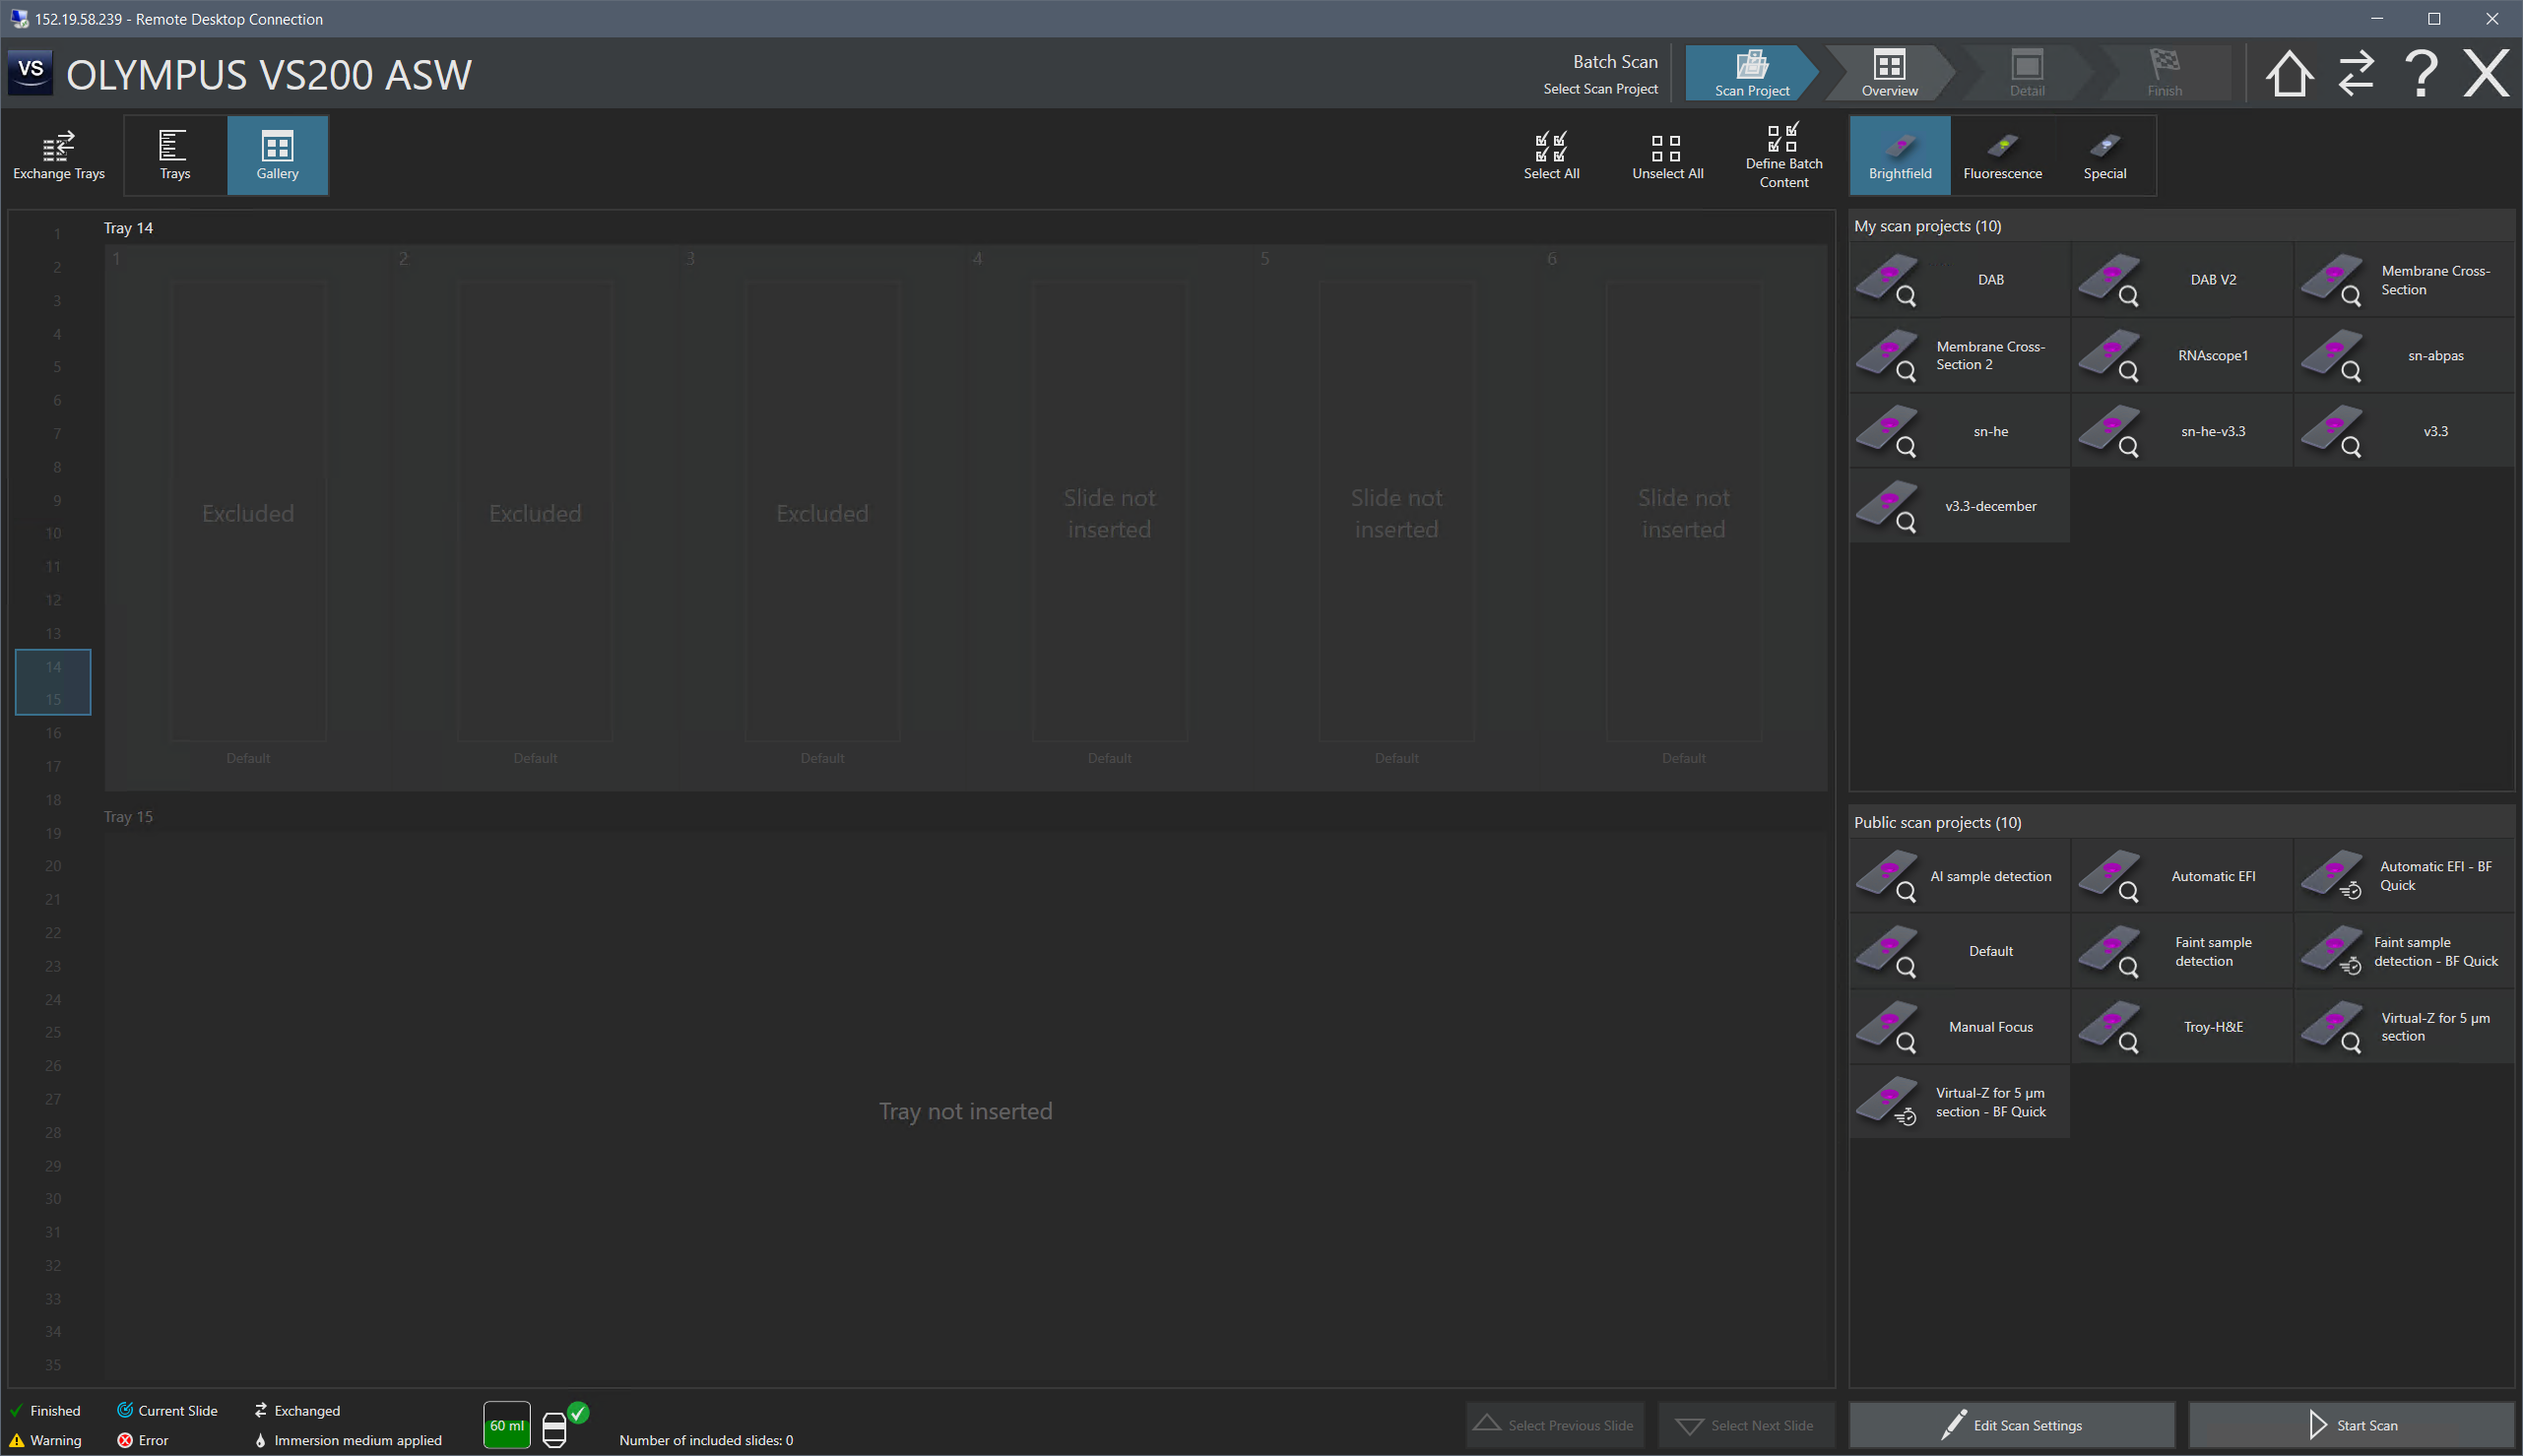Viewport: 2523px width, 1456px height.
Task: Switch to the Trays view
Action: (174, 155)
